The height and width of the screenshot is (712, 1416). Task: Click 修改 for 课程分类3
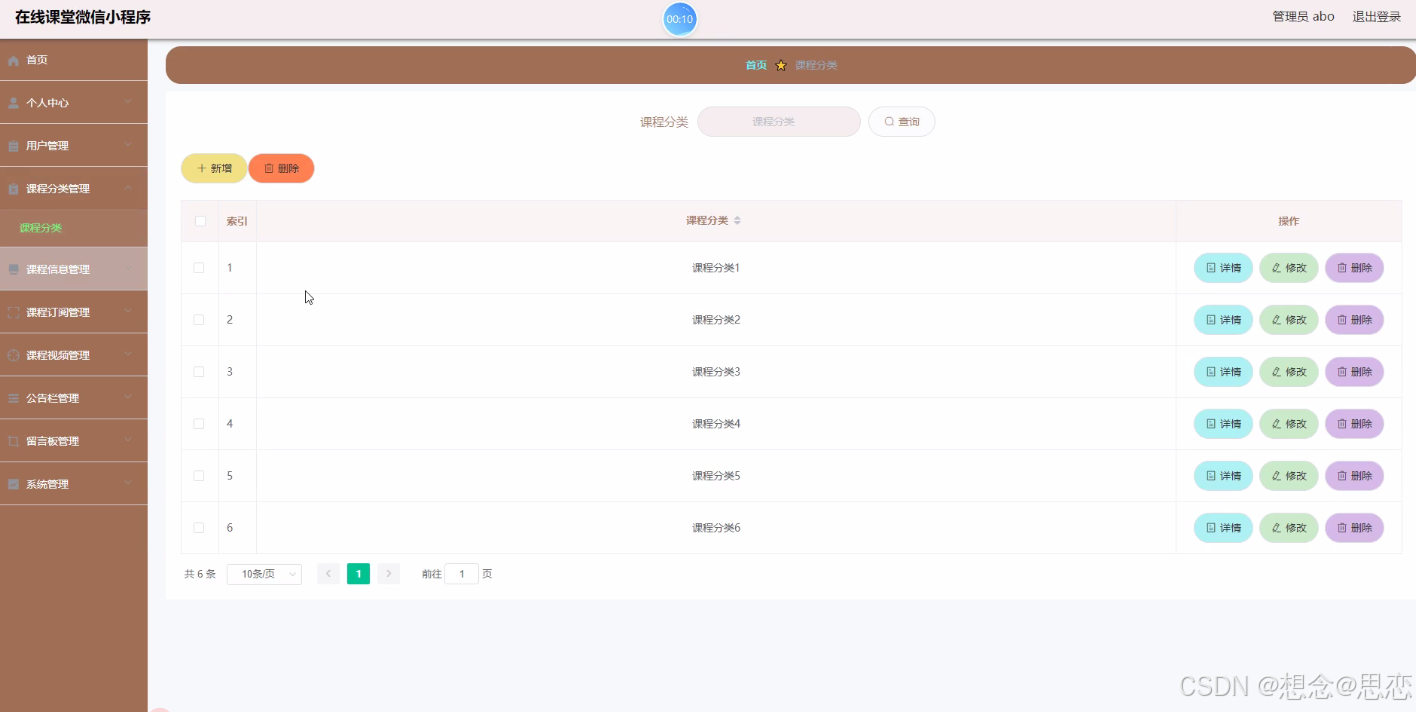1289,372
